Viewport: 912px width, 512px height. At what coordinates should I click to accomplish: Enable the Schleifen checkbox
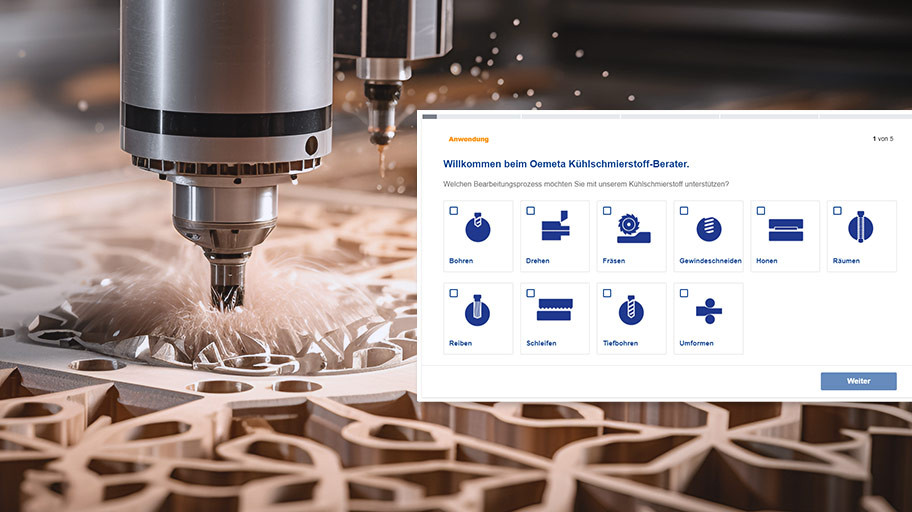(x=530, y=293)
